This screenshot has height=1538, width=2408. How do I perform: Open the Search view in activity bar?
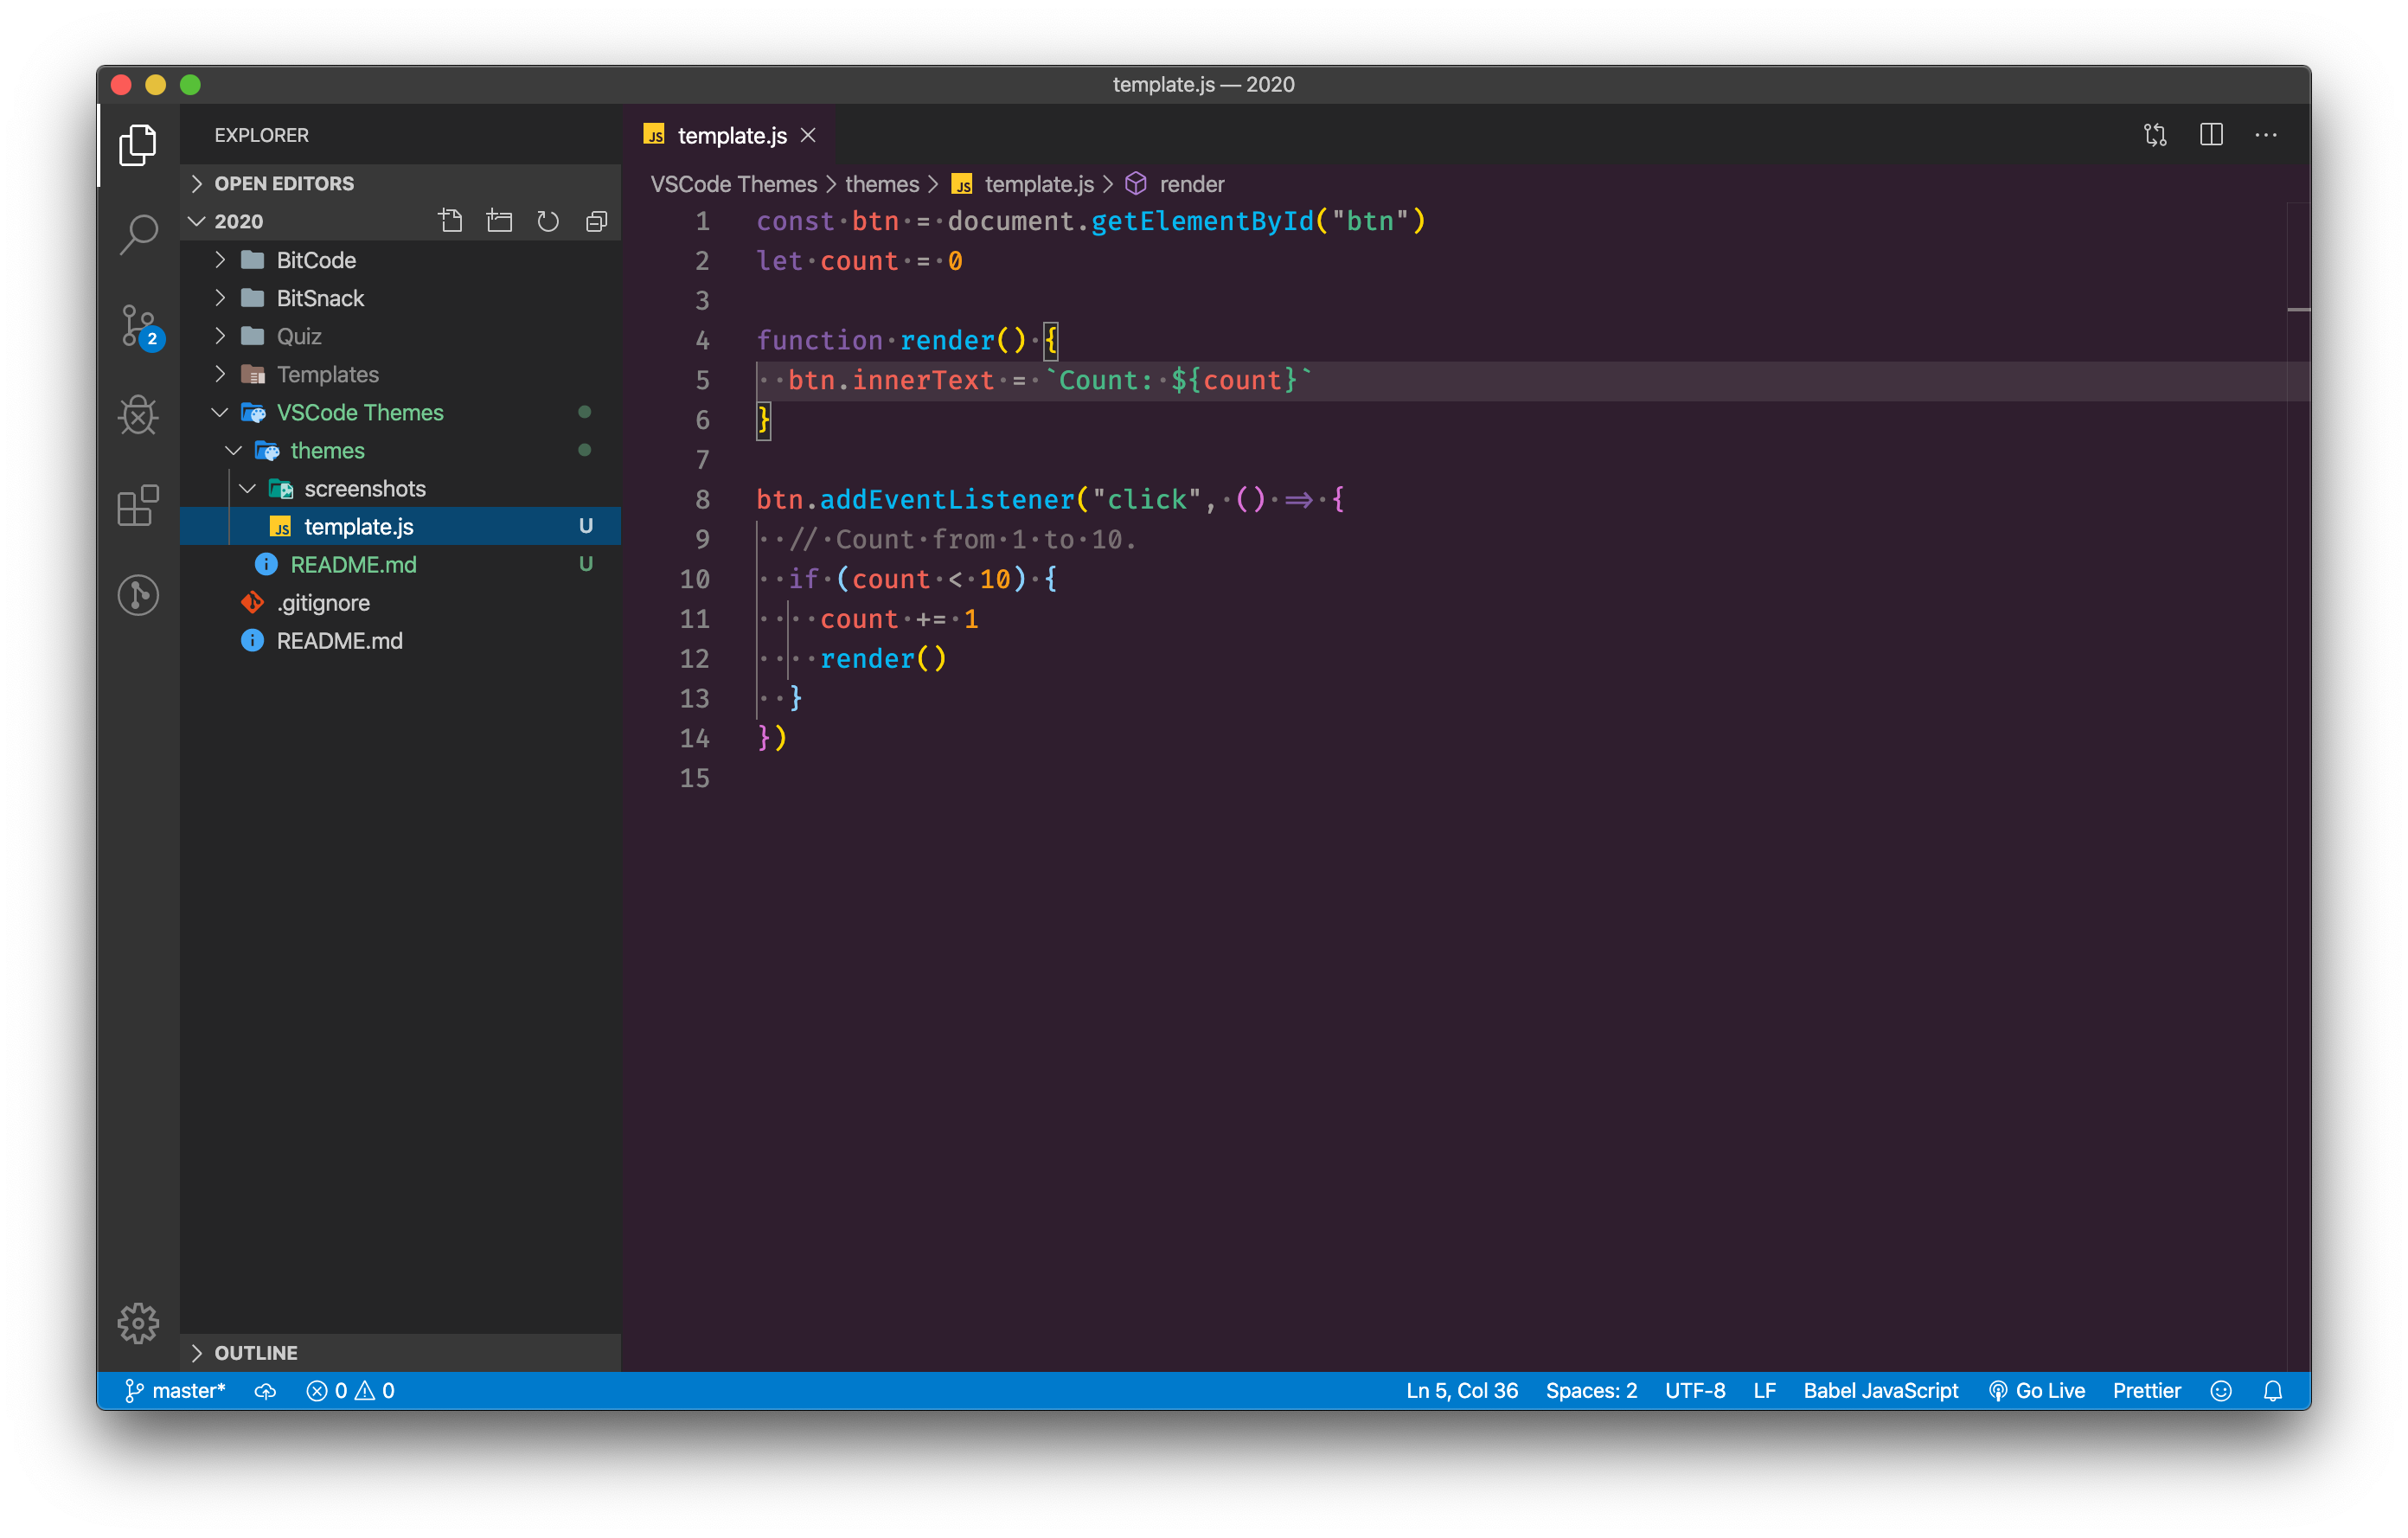(x=138, y=234)
